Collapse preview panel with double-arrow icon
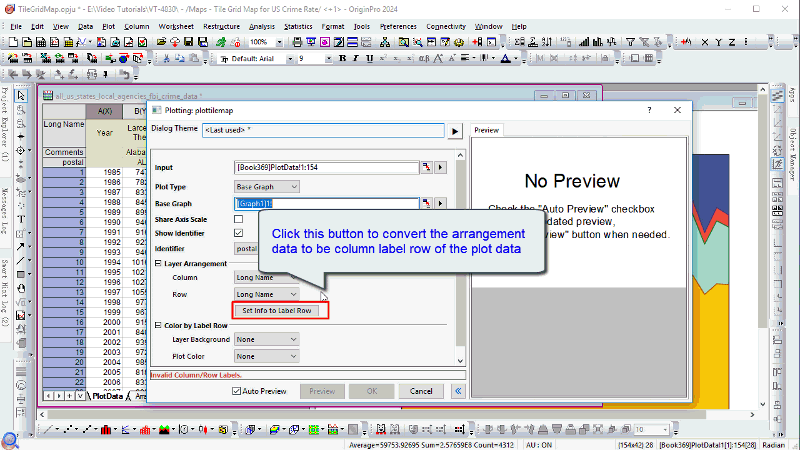The height and width of the screenshot is (450, 800). [x=459, y=392]
